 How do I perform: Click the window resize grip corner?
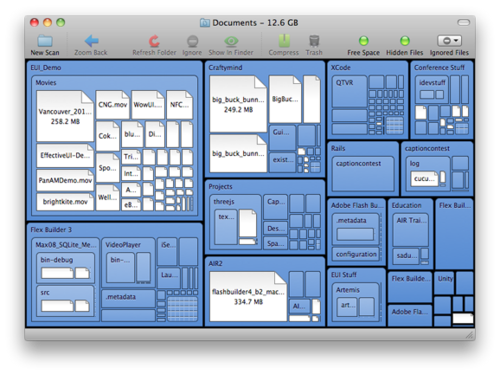(x=470, y=335)
